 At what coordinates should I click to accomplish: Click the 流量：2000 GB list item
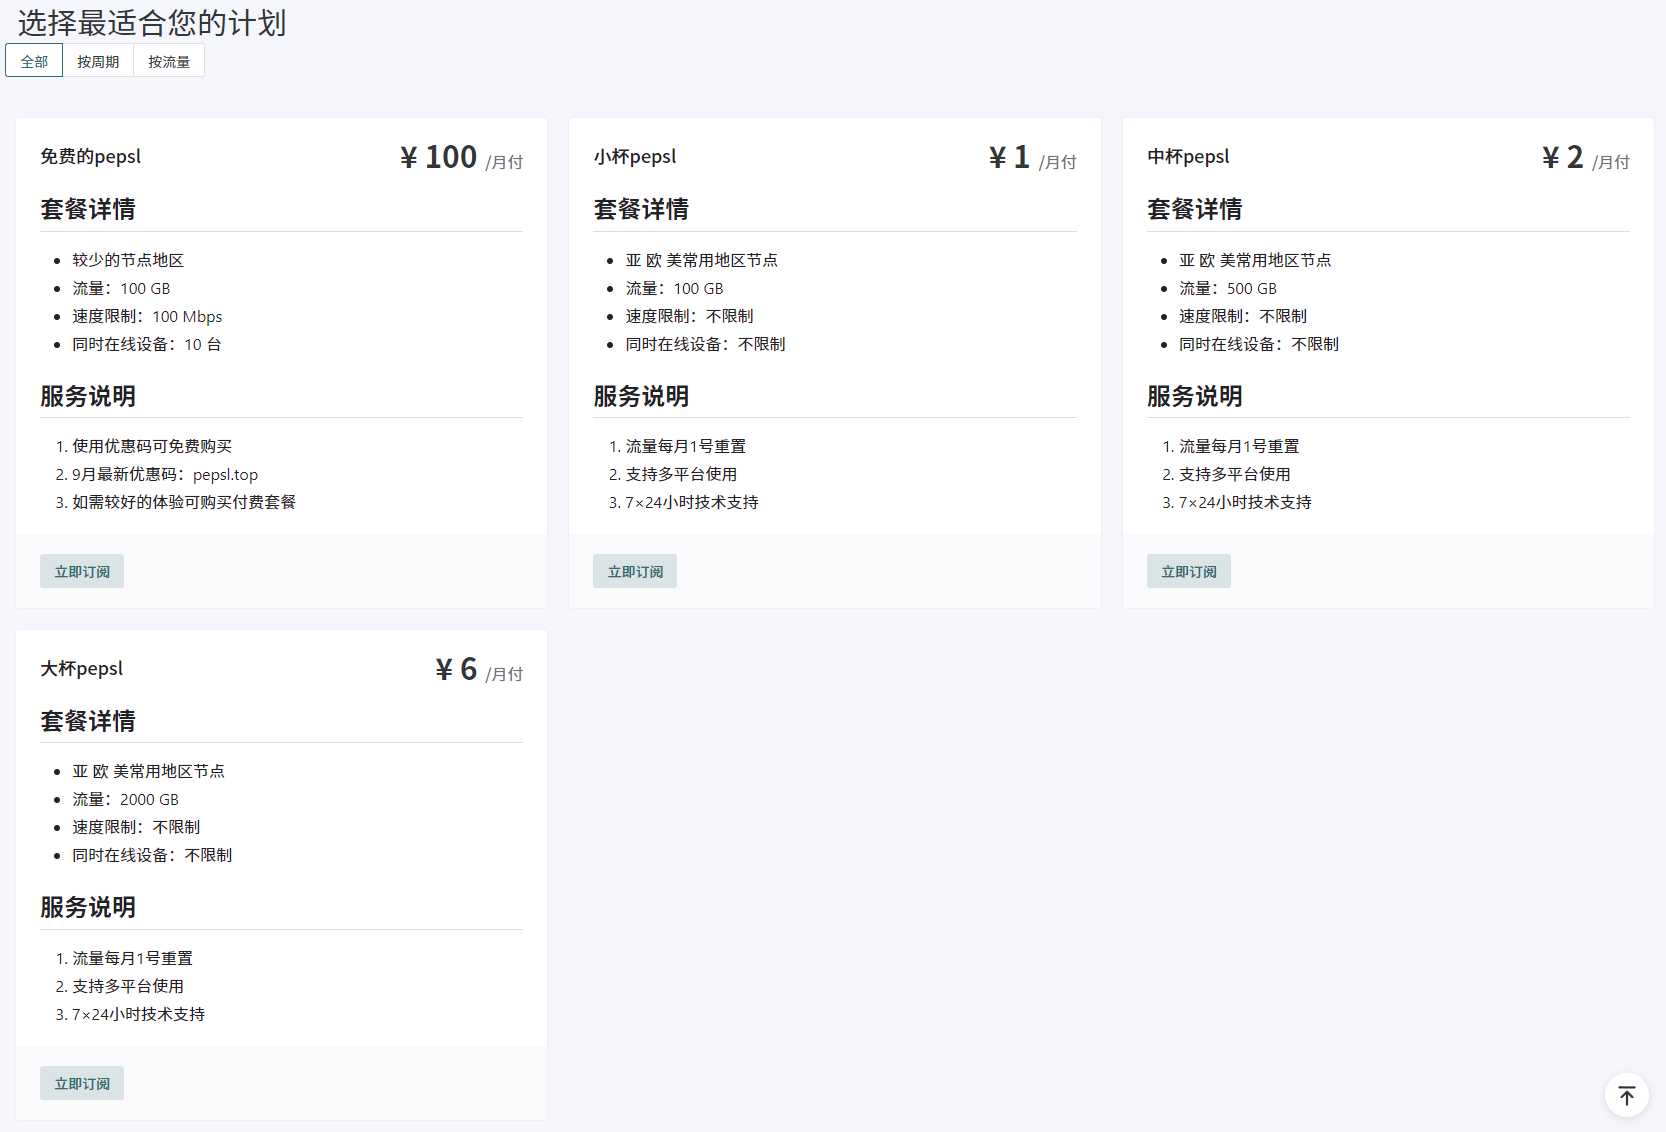point(125,800)
